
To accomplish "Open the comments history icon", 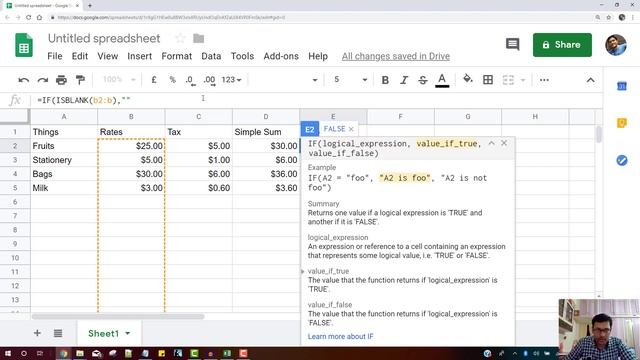I will 512,44.
